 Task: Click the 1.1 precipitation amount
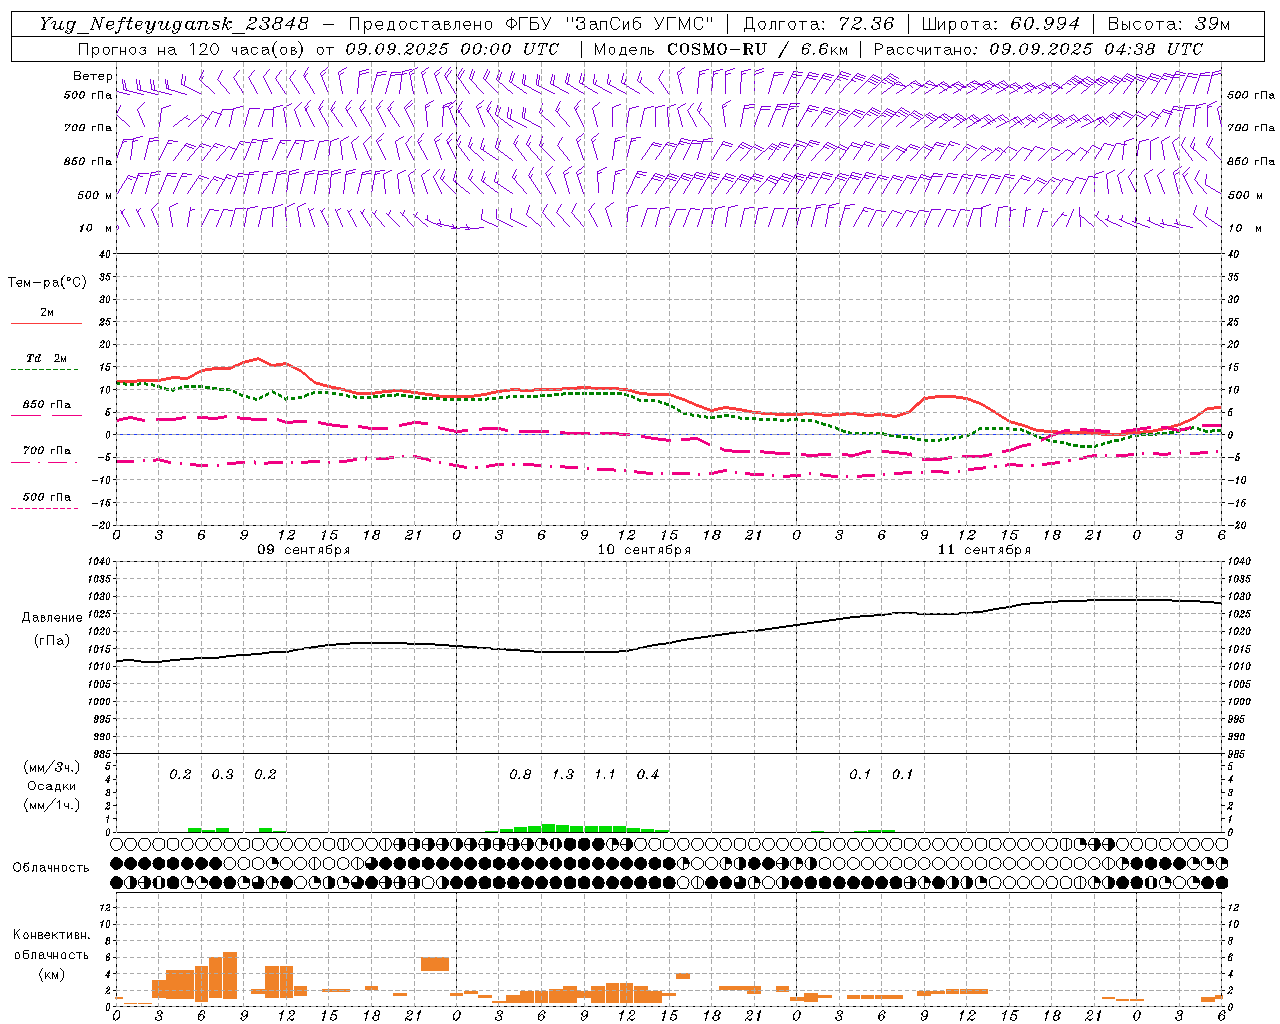[x=605, y=774]
